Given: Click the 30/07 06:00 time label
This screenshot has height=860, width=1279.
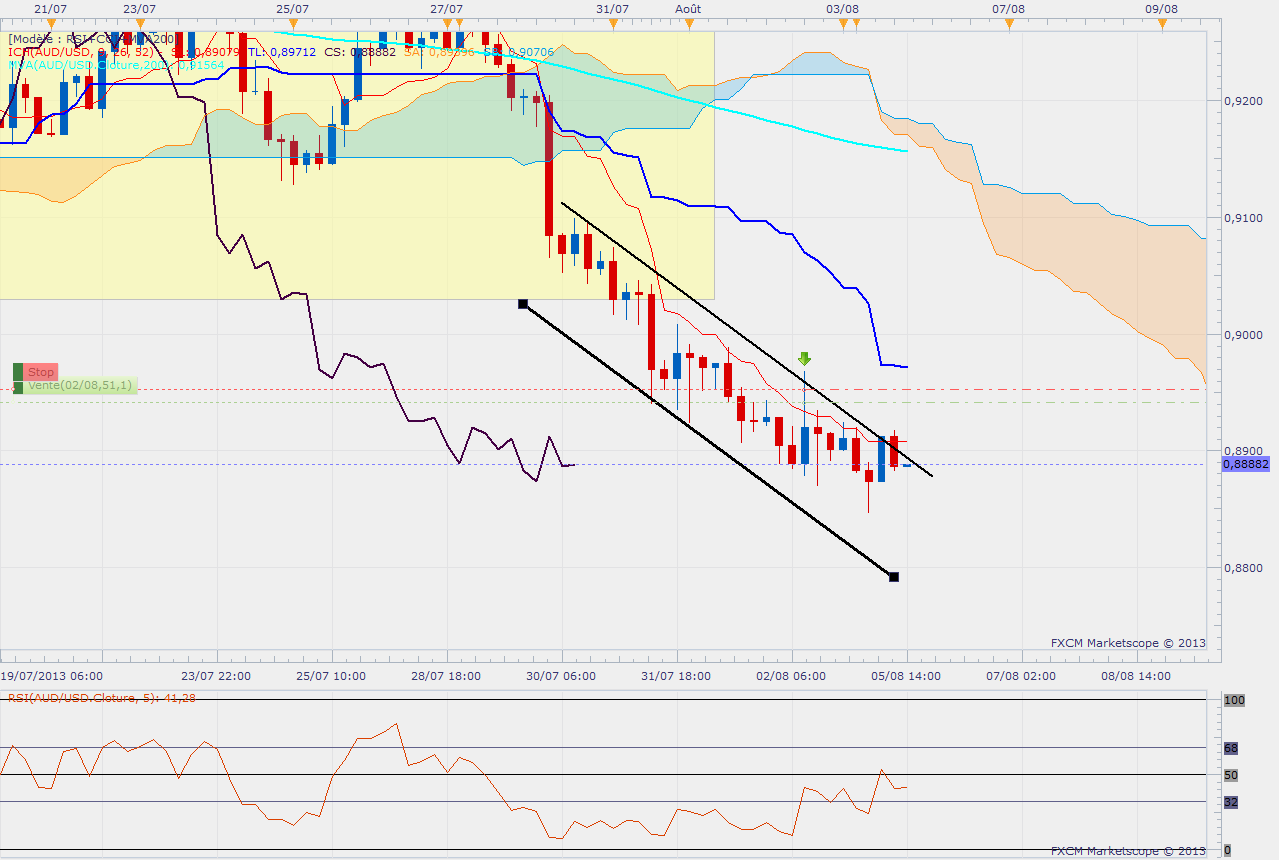Looking at the screenshot, I should pos(562,676).
